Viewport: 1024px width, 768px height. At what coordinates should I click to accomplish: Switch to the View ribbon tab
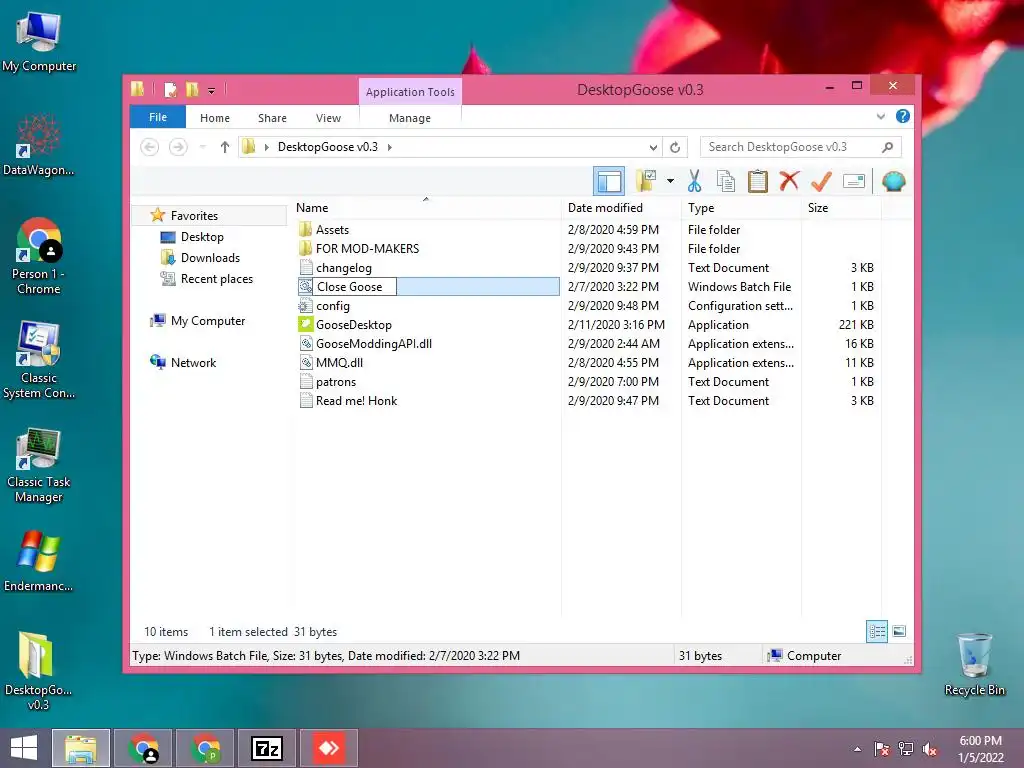pos(328,118)
